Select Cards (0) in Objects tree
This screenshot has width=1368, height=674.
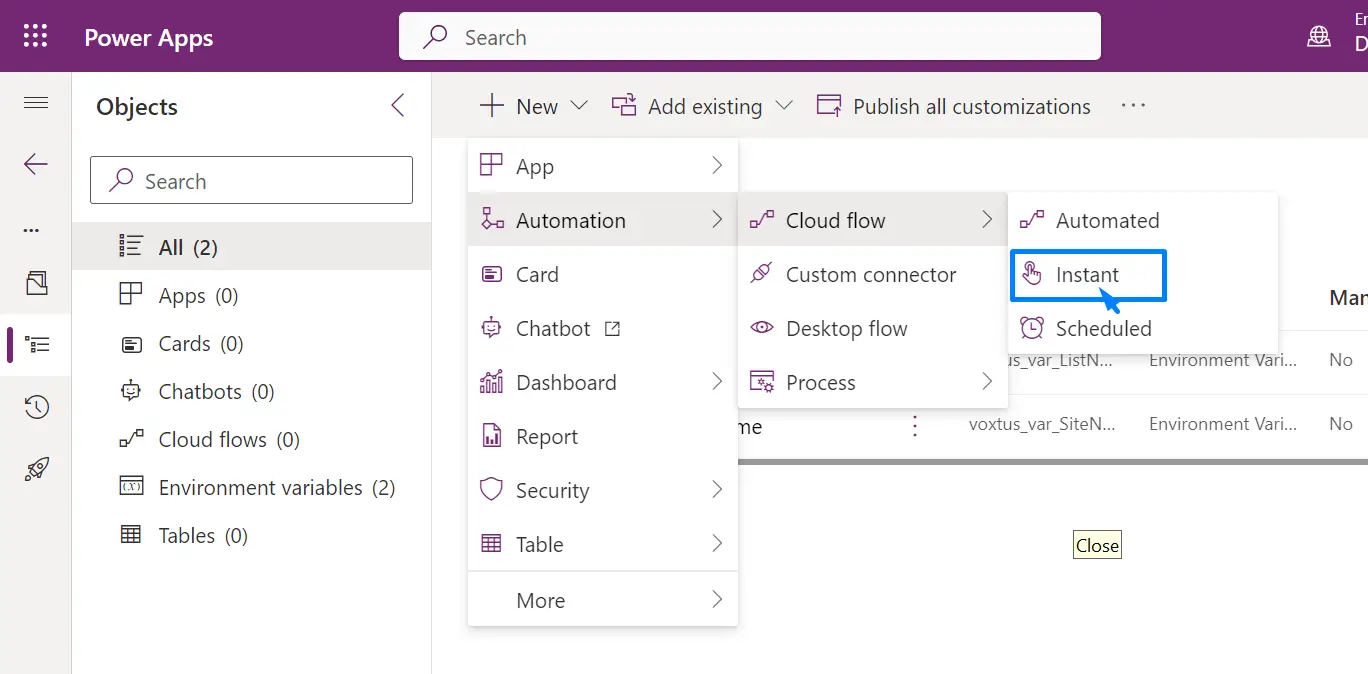252,343
